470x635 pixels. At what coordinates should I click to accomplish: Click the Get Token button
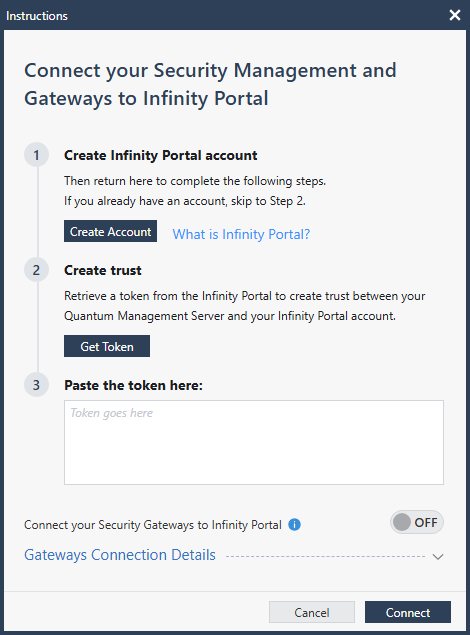107,346
